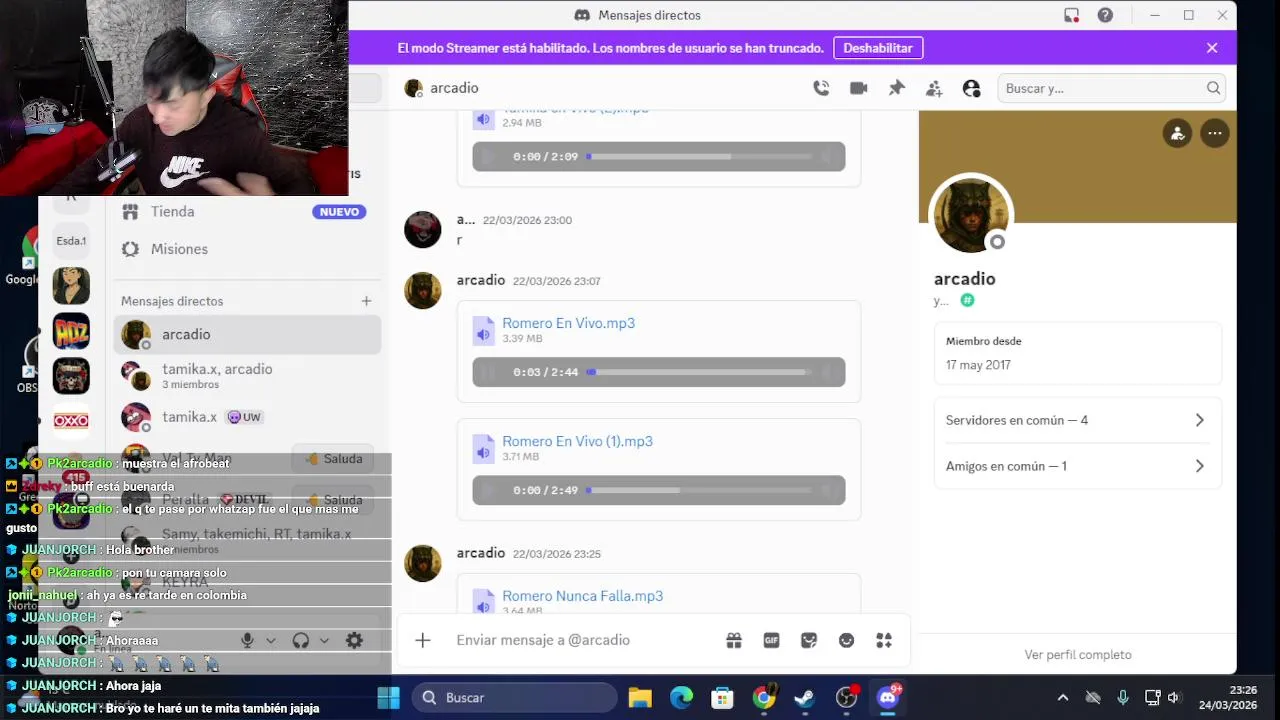Click the audio file icon of Romero En Vivo (1).mp3
Image resolution: width=1280 pixels, height=720 pixels.
[x=484, y=449]
